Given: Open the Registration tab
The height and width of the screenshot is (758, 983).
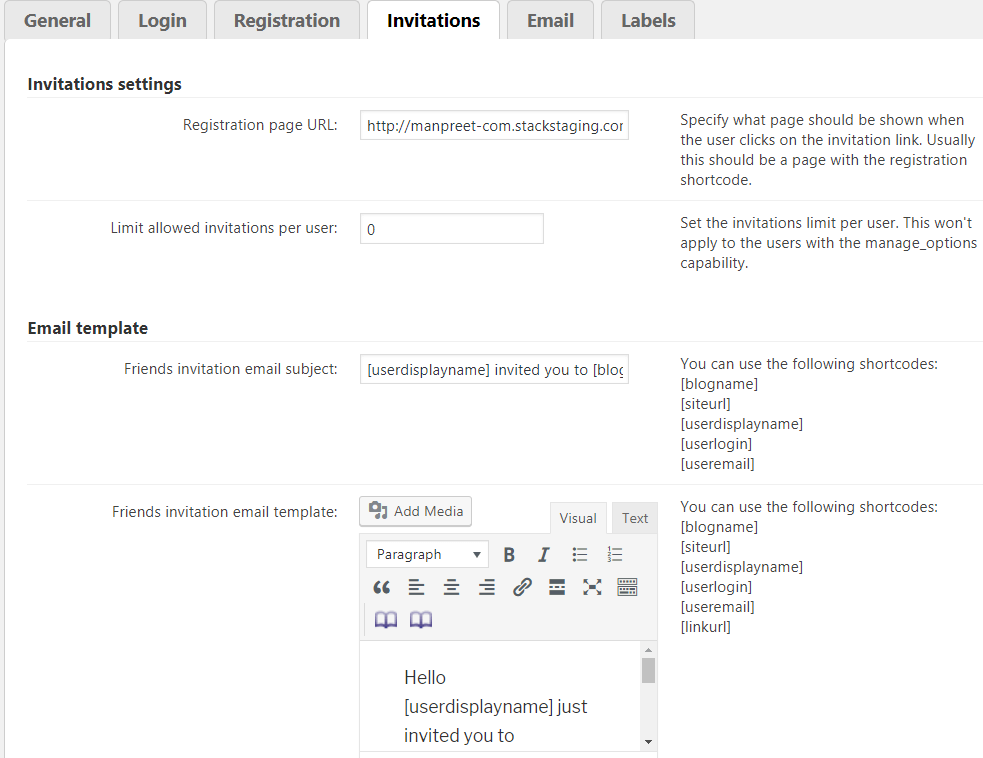Looking at the screenshot, I should click(x=287, y=20).
